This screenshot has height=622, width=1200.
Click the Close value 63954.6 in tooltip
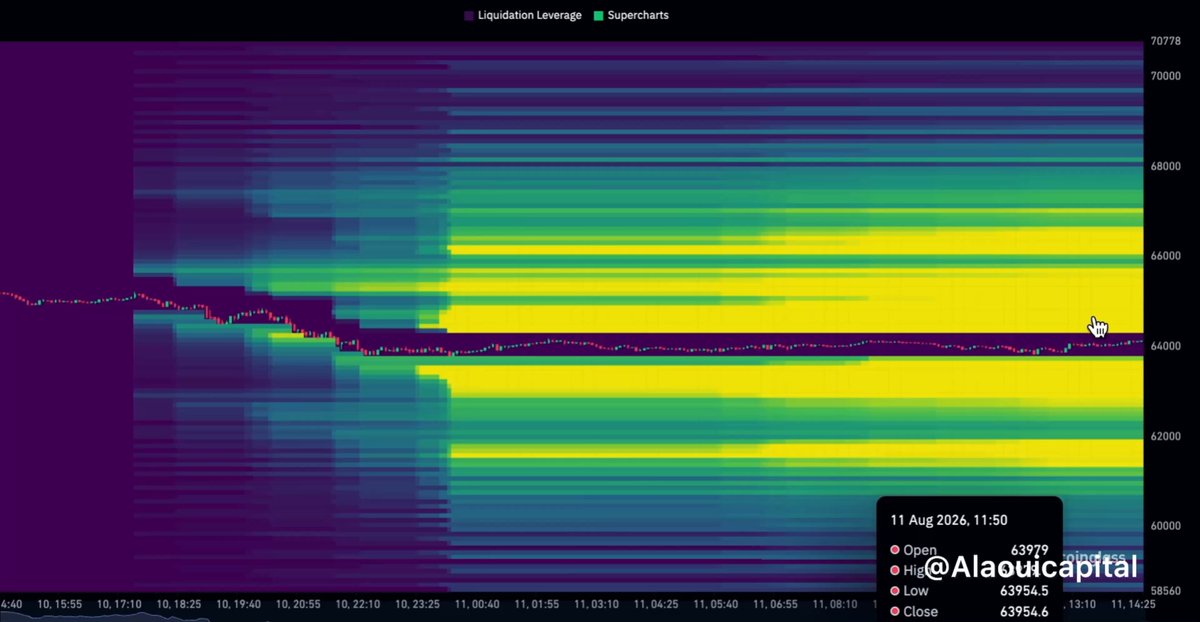click(1024, 612)
